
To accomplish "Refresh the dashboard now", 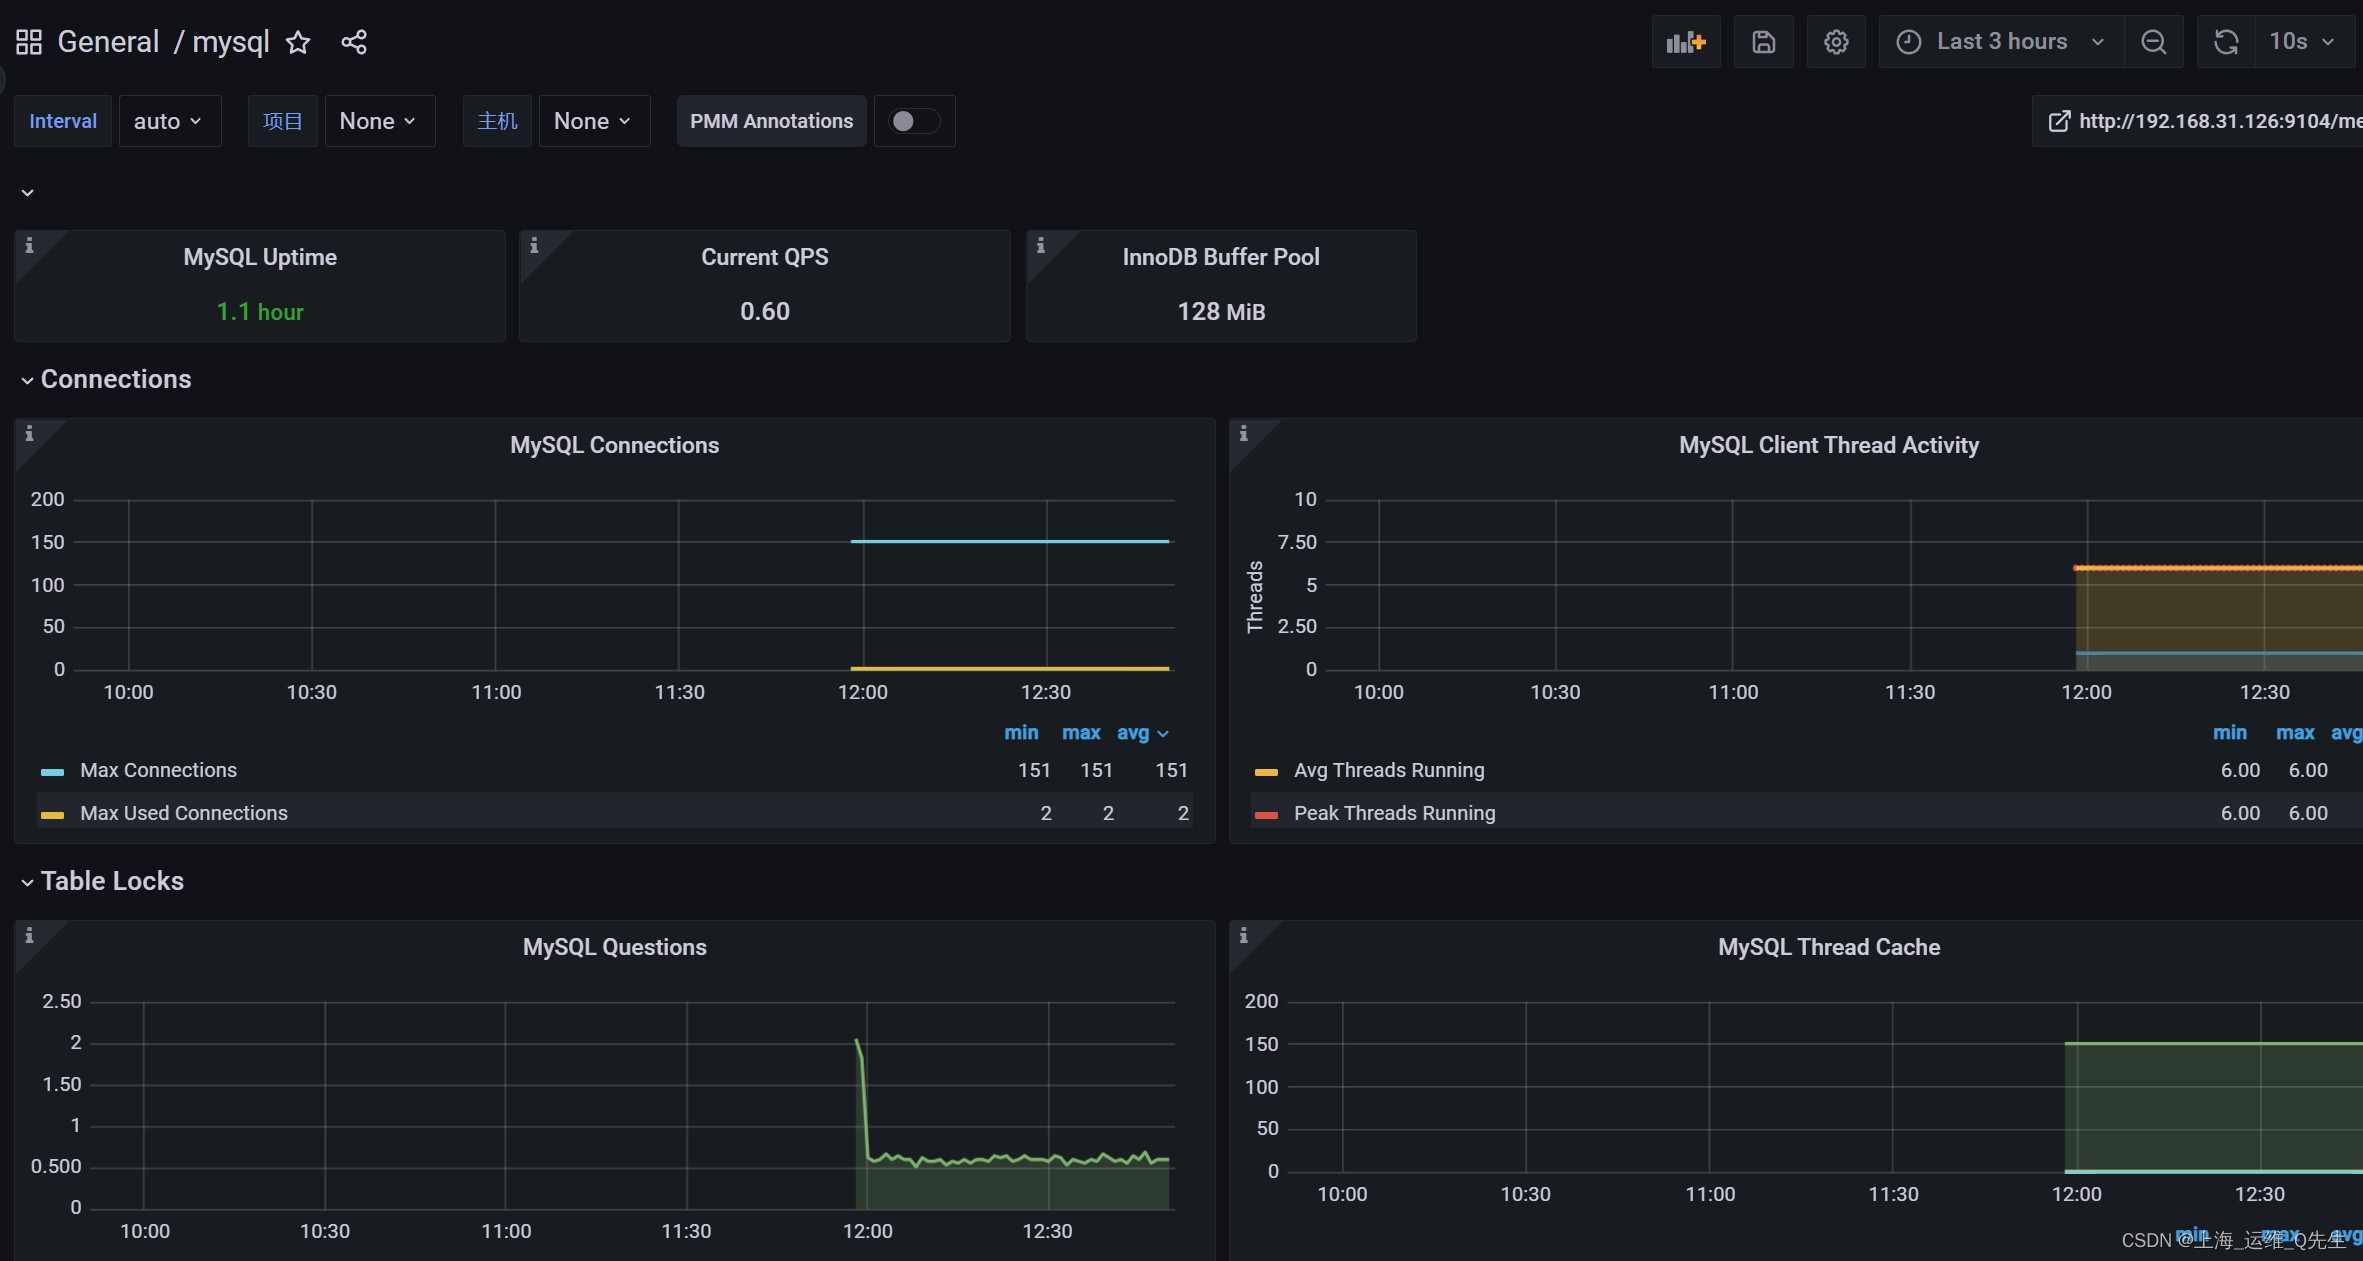I will [x=2226, y=42].
